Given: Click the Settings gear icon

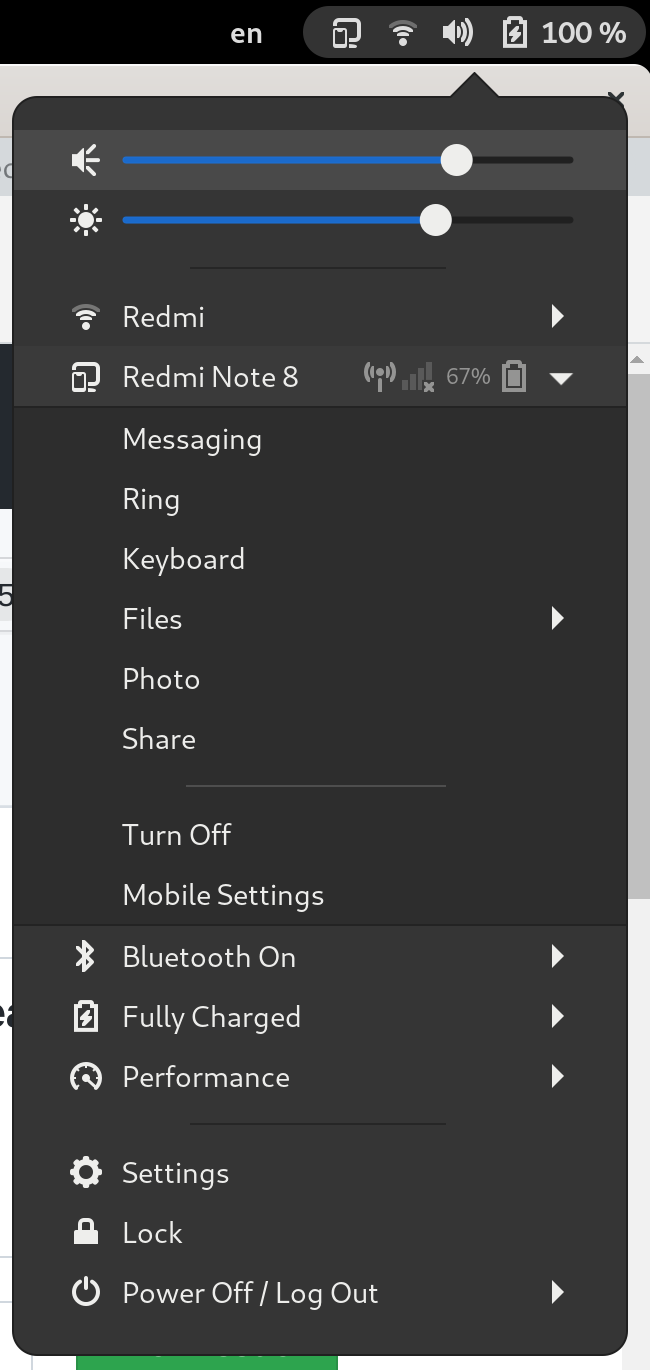Looking at the screenshot, I should [86, 1173].
